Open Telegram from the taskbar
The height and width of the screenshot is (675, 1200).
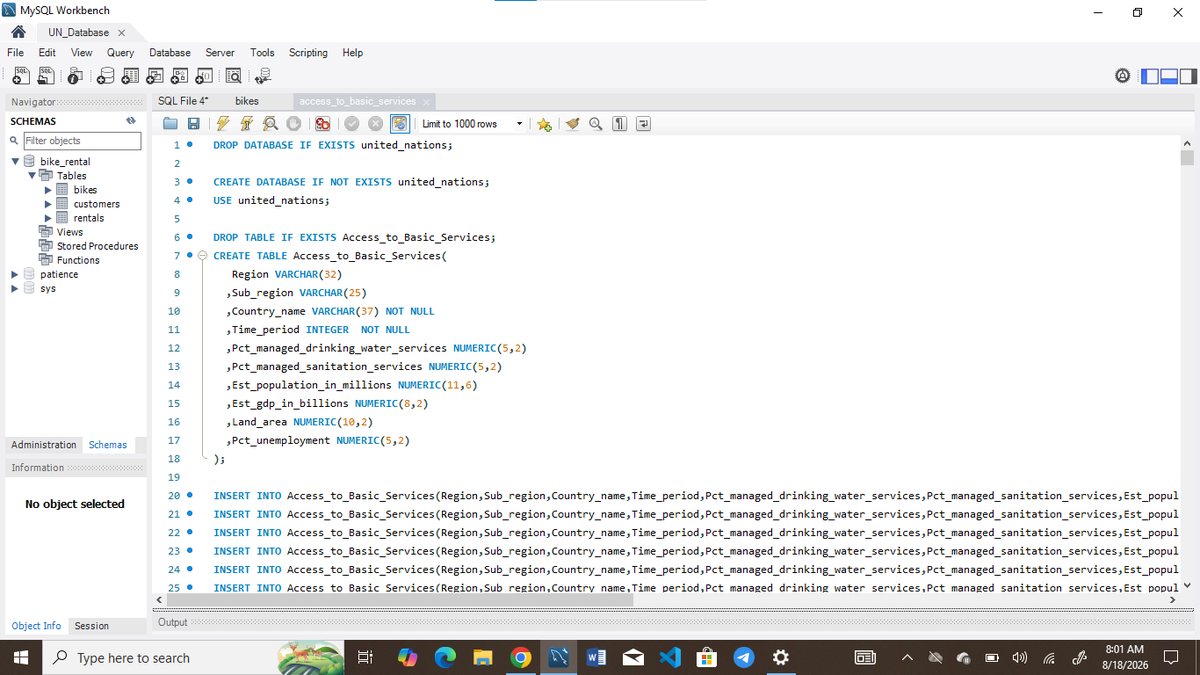pyautogui.click(x=743, y=658)
